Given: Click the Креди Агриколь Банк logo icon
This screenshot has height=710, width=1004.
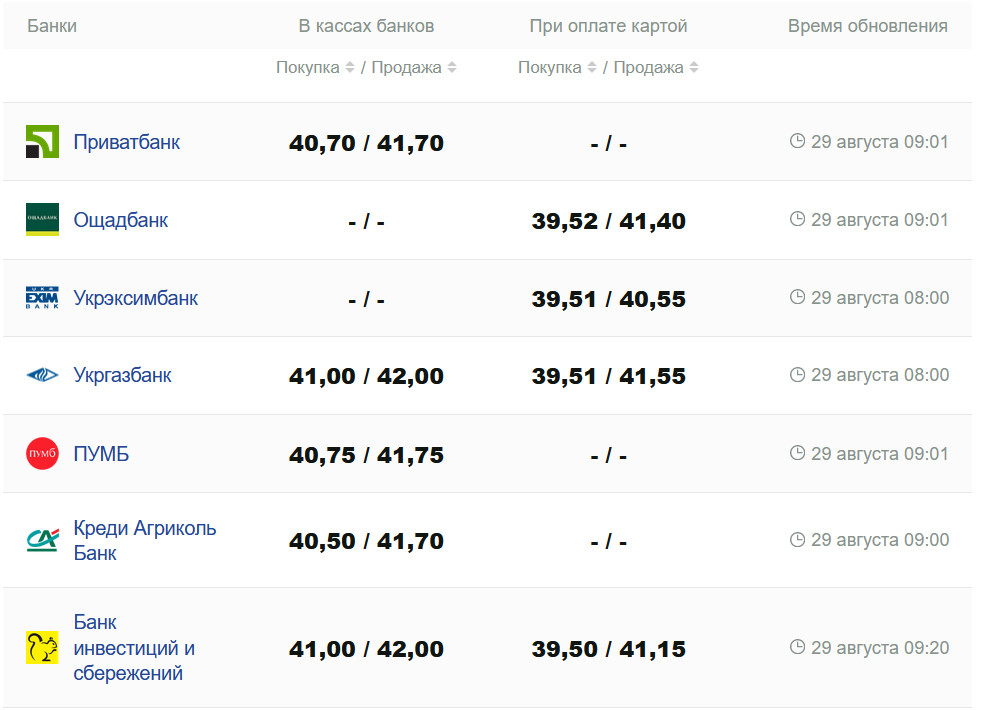Looking at the screenshot, I should click(x=42, y=541).
